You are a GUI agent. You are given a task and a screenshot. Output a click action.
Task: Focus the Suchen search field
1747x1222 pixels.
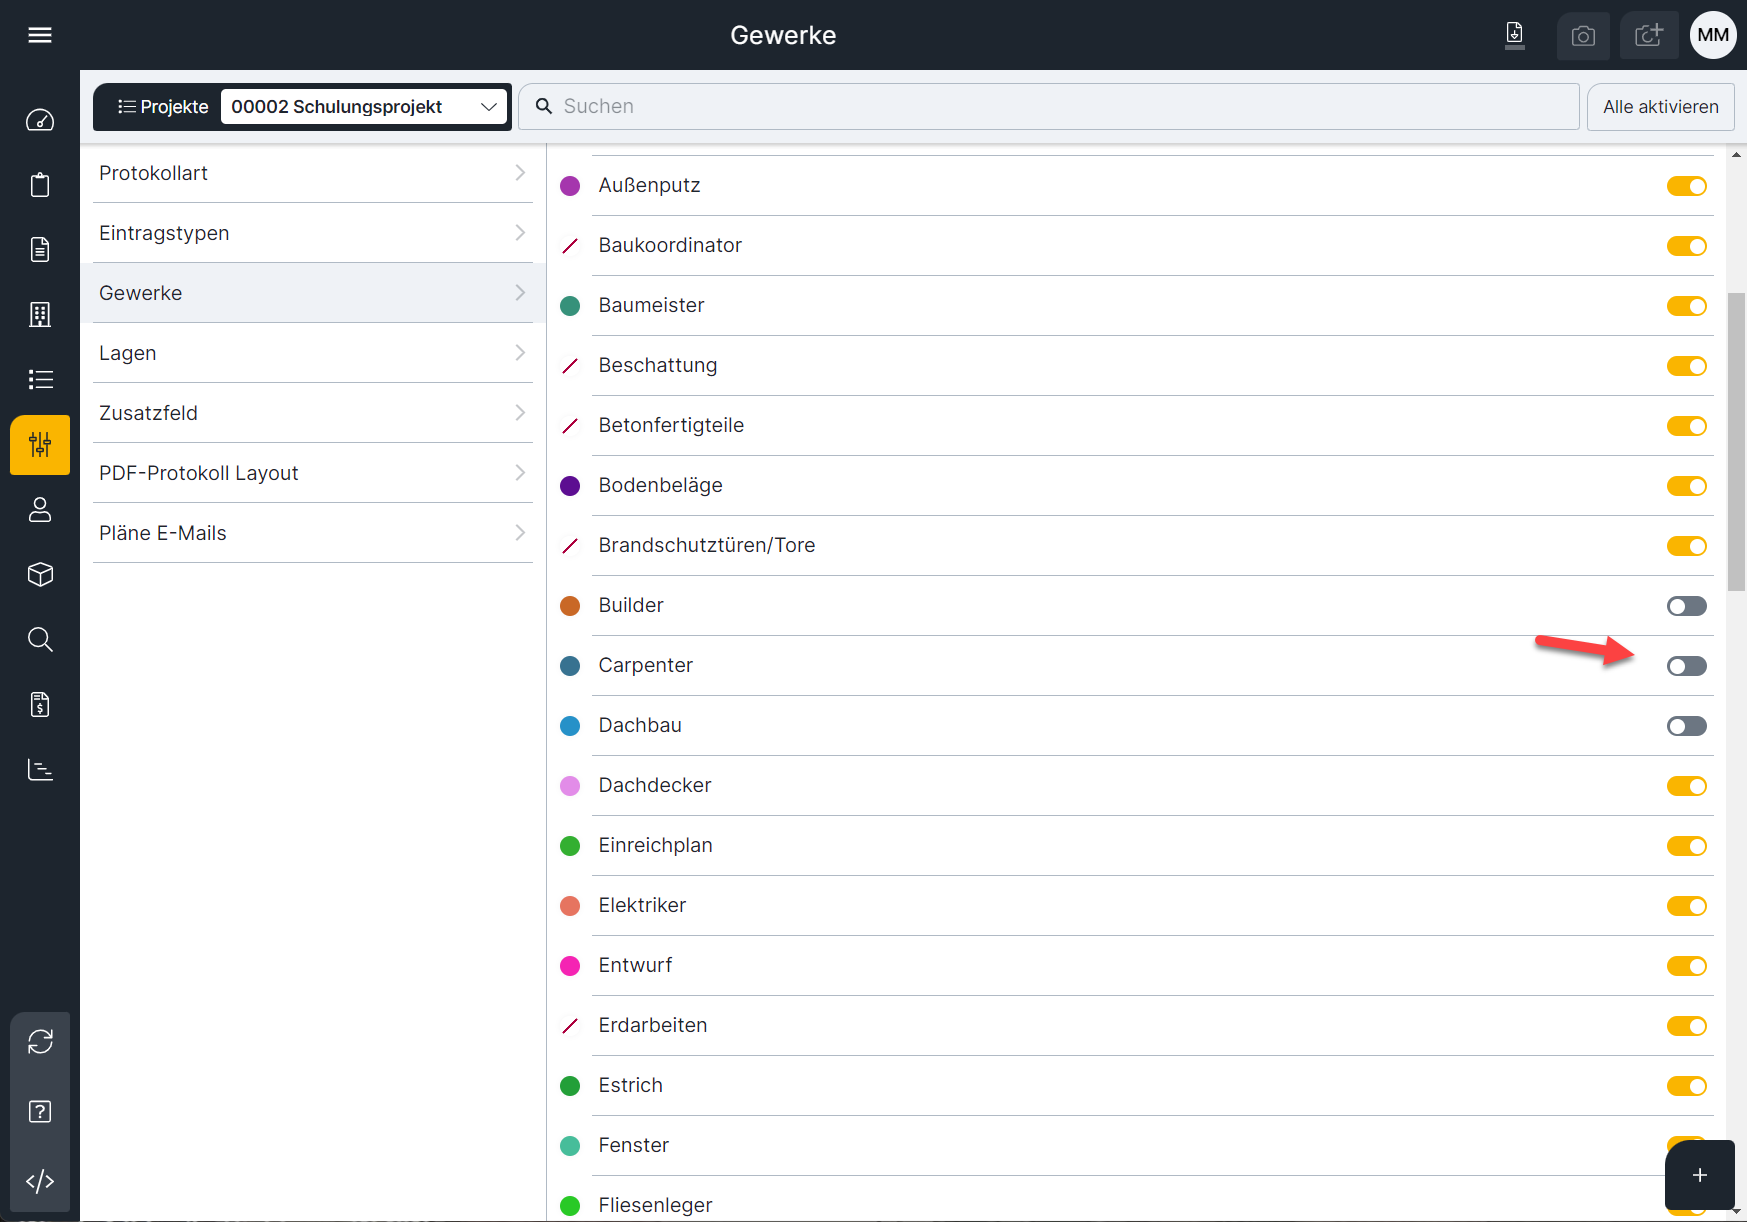point(1049,107)
